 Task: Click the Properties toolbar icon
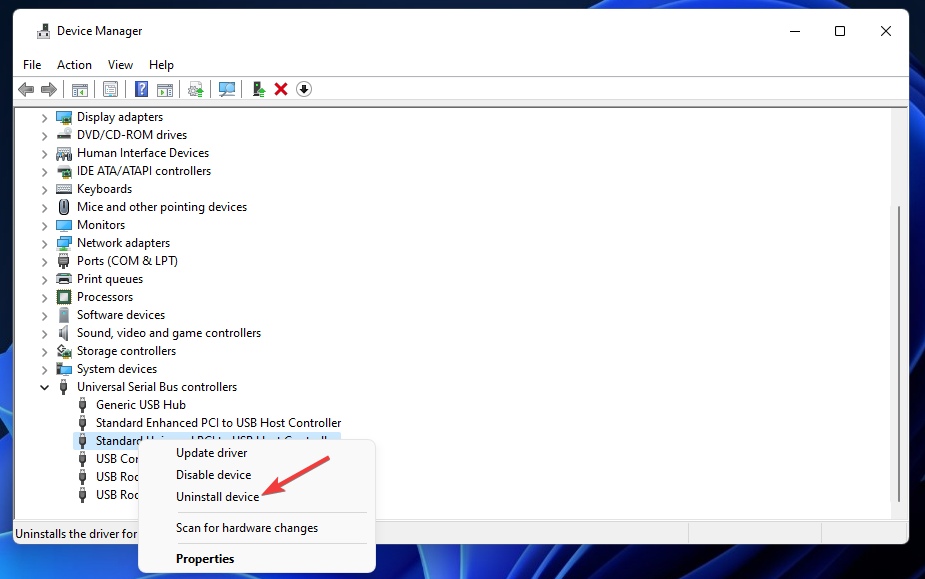point(110,89)
